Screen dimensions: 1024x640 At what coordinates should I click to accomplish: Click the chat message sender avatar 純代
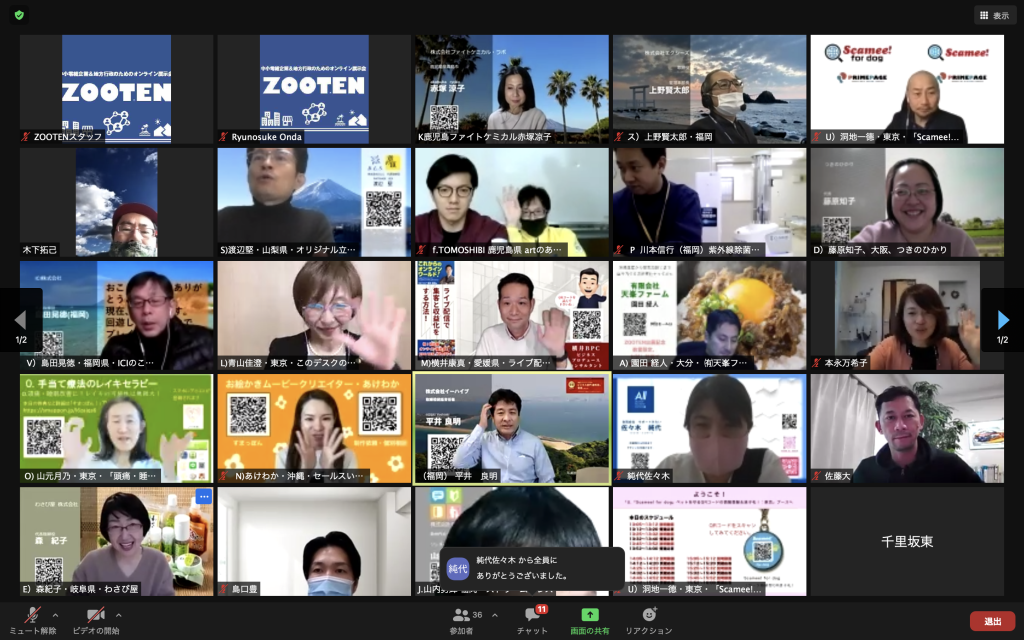pyautogui.click(x=457, y=568)
